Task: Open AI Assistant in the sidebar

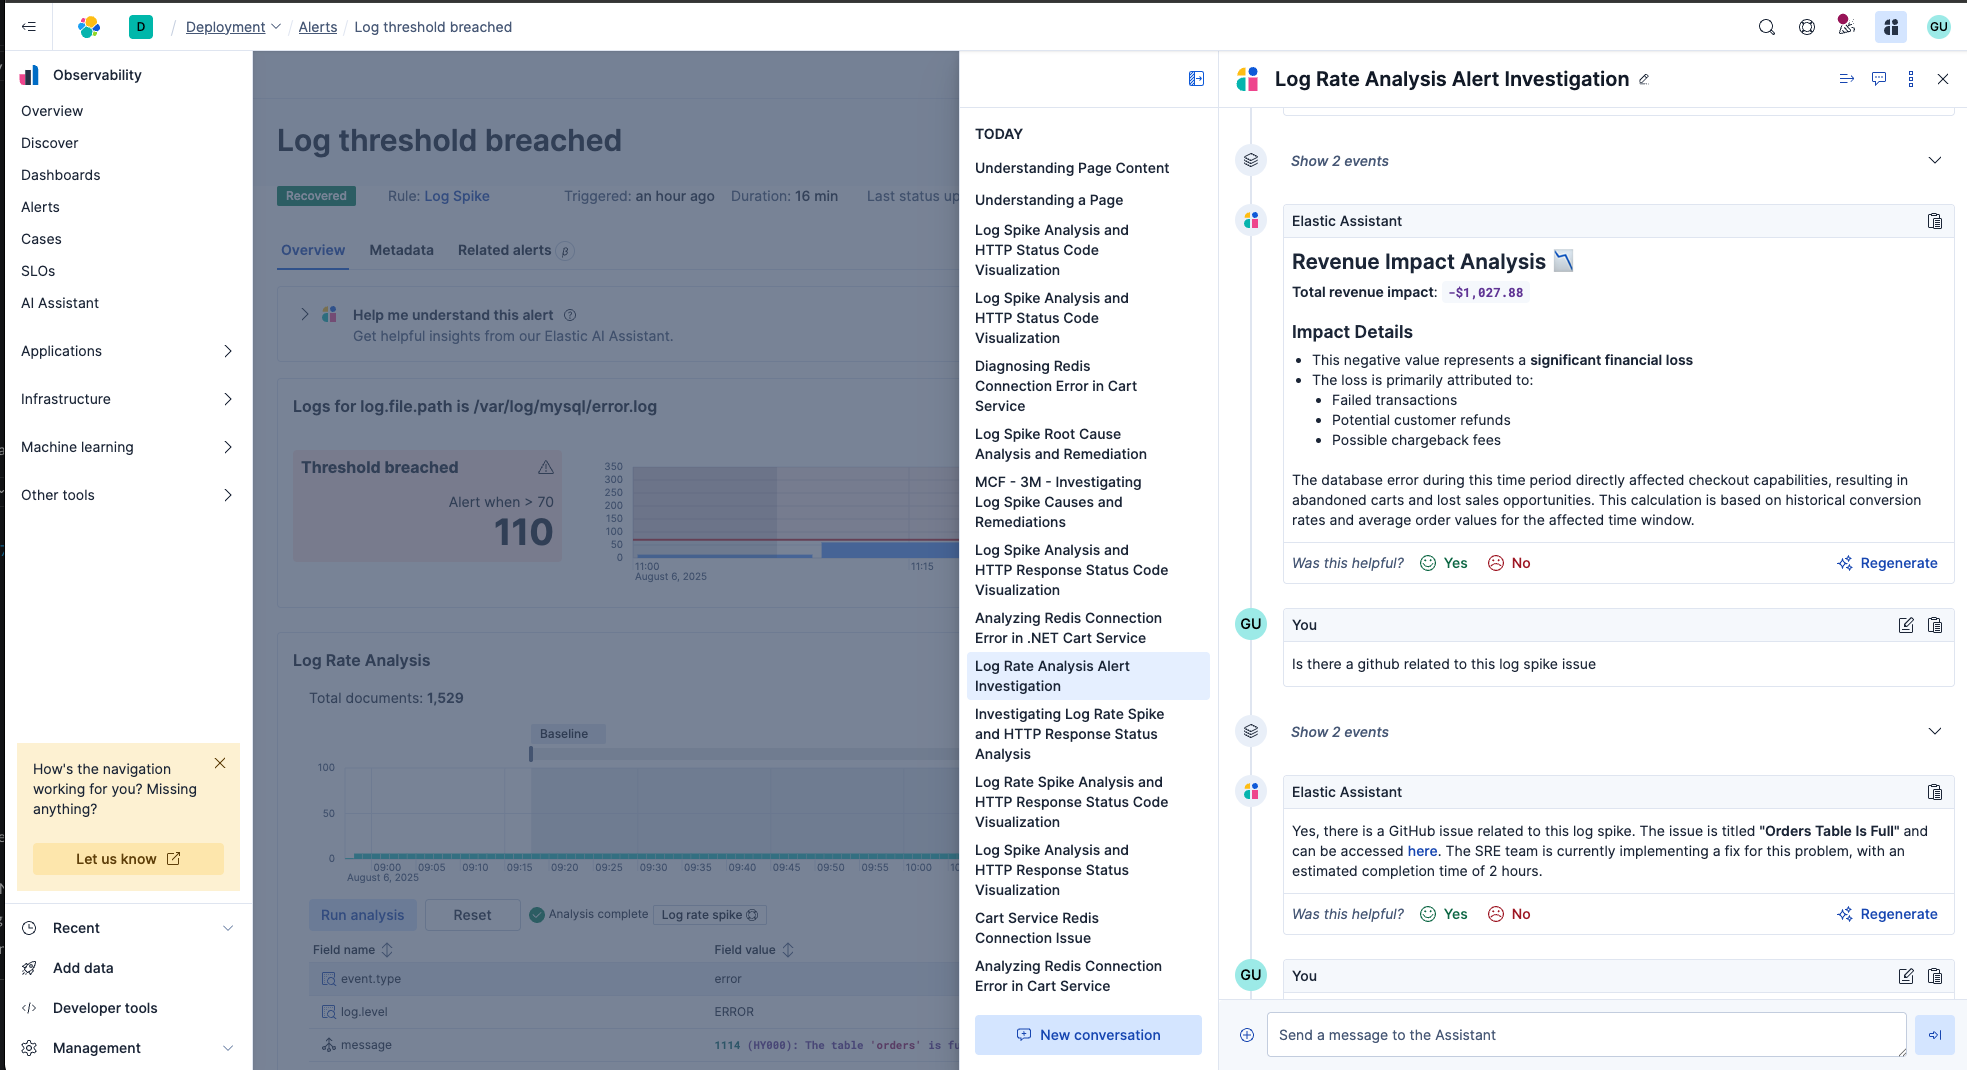Action: pos(60,303)
